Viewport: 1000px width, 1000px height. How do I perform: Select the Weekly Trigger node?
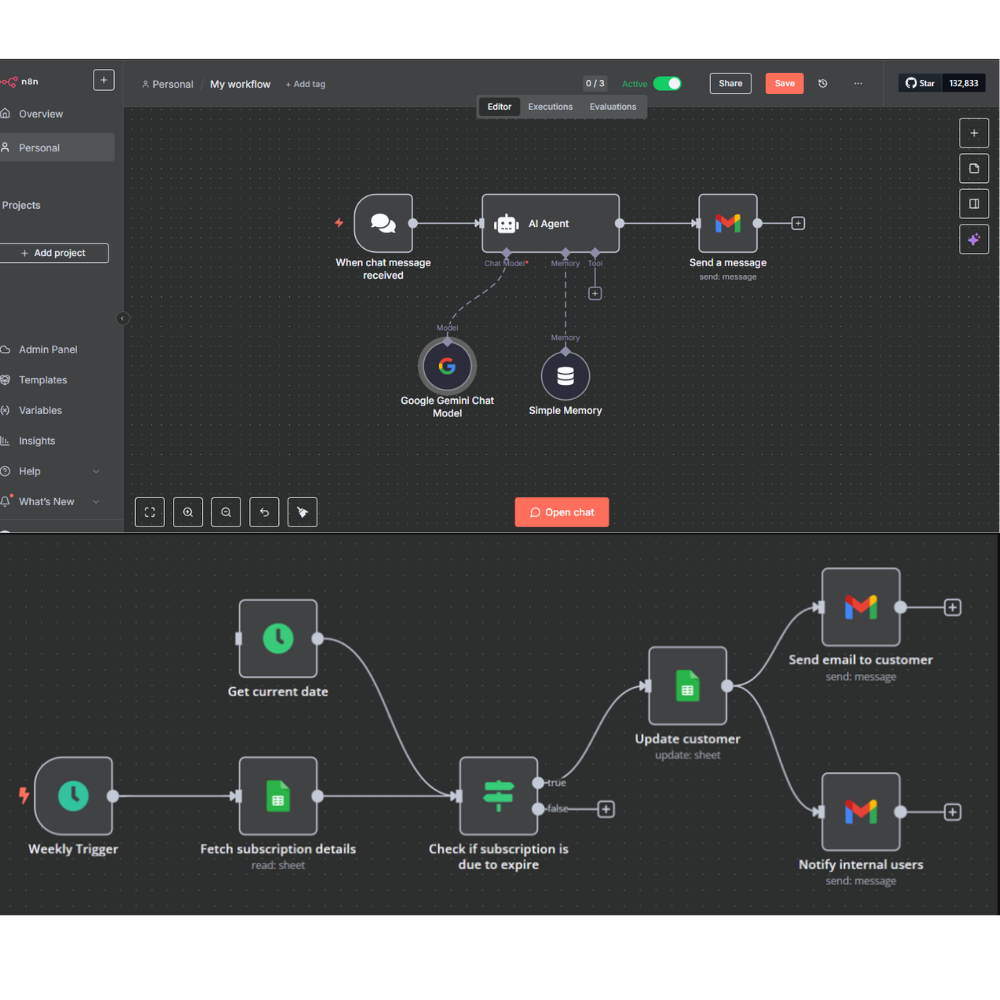point(73,796)
